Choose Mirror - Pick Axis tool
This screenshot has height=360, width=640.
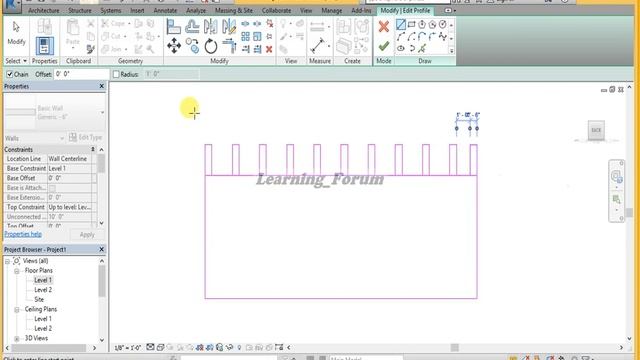click(211, 27)
